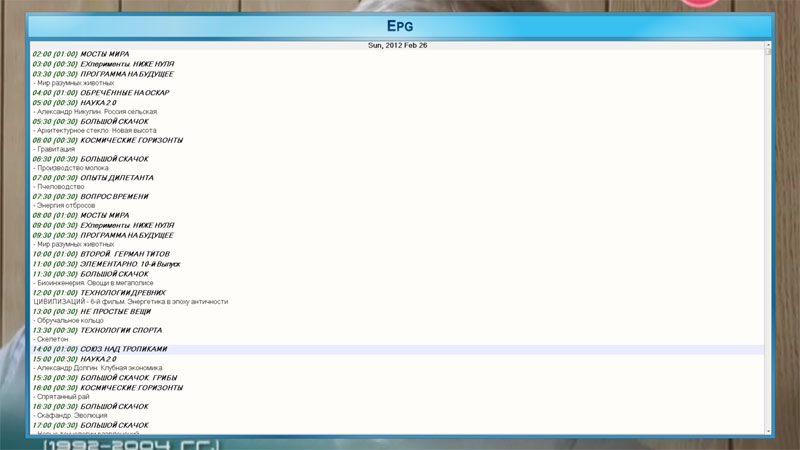Choose the 05:00 НАУКА 2.0 programme
The height and width of the screenshot is (450, 800).
[75, 102]
